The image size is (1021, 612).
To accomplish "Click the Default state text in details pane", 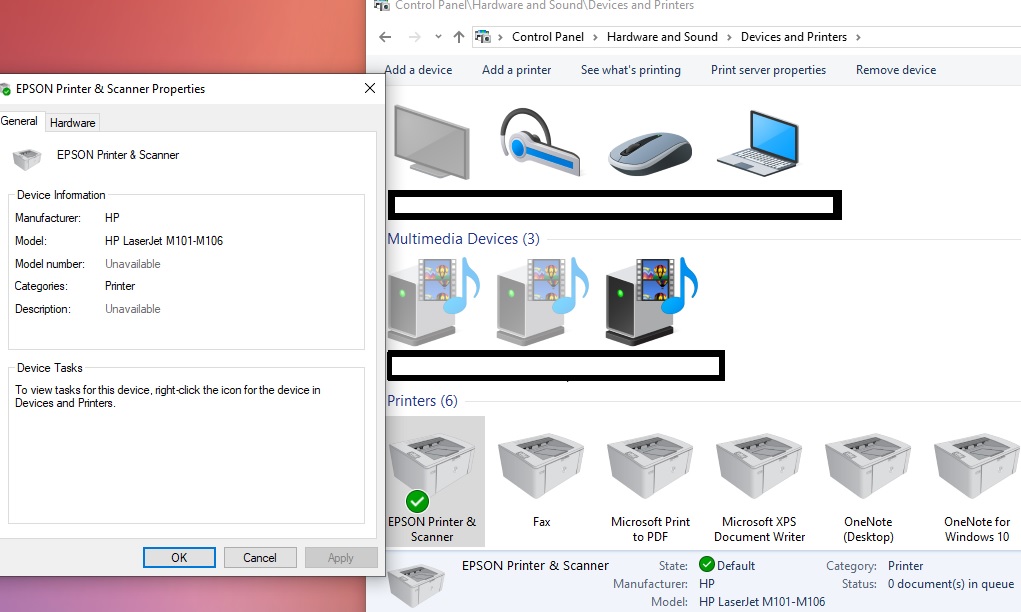I will pyautogui.click(x=736, y=566).
